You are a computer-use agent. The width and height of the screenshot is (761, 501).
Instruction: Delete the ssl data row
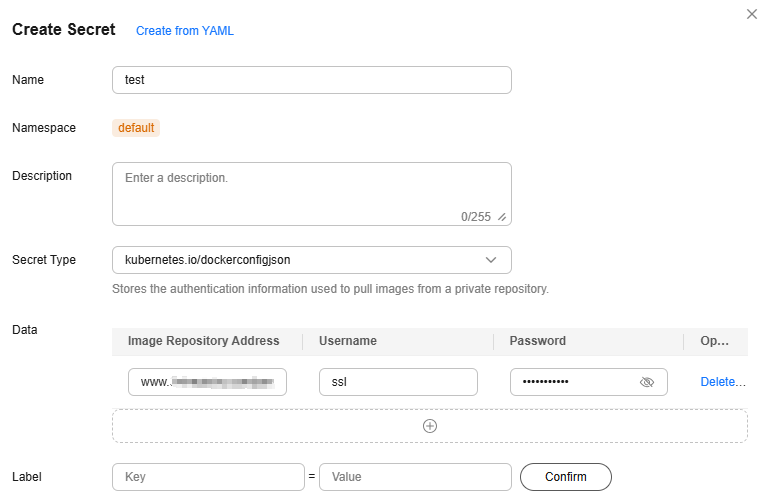tap(723, 382)
